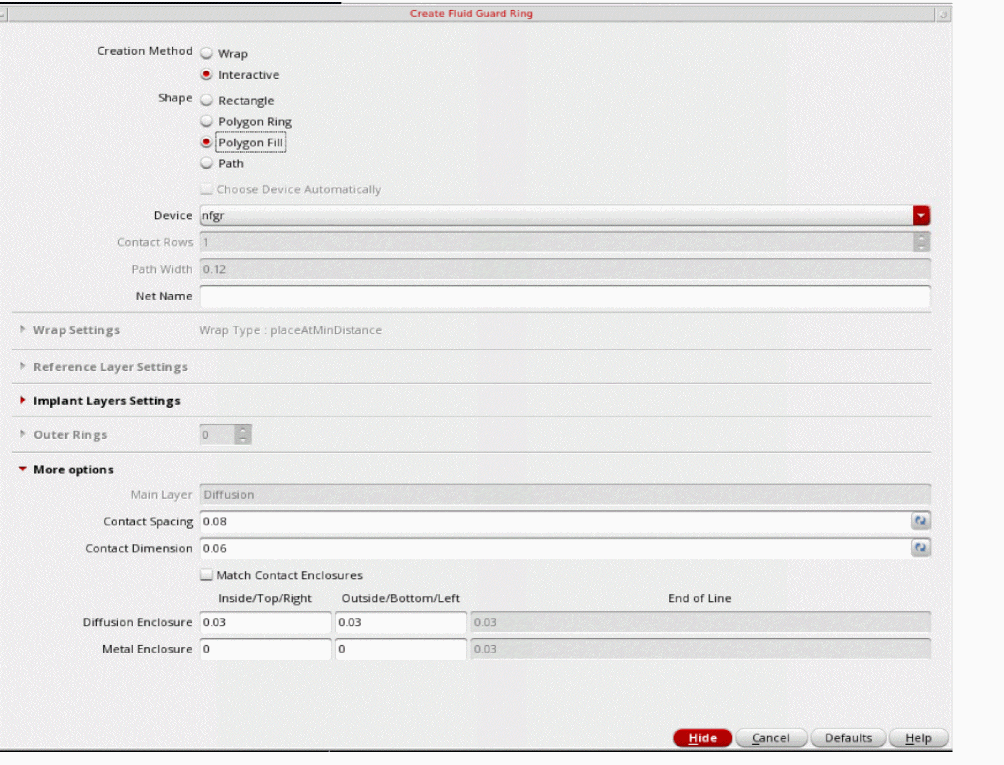Viewport: 1004px width, 765px height.
Task: Choose the Polygon Ring shape
Action: [x=206, y=121]
